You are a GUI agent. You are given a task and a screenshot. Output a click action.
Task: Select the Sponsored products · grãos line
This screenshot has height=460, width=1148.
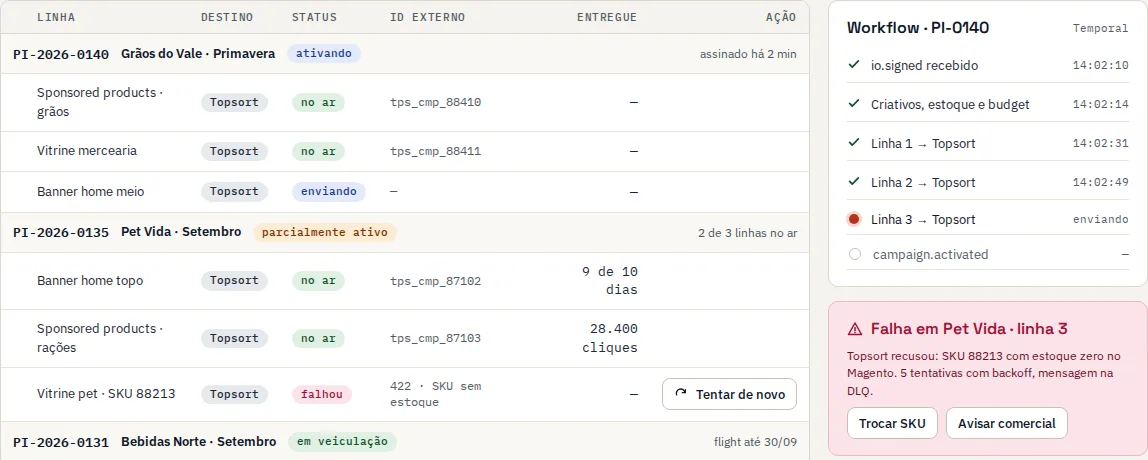(405, 103)
